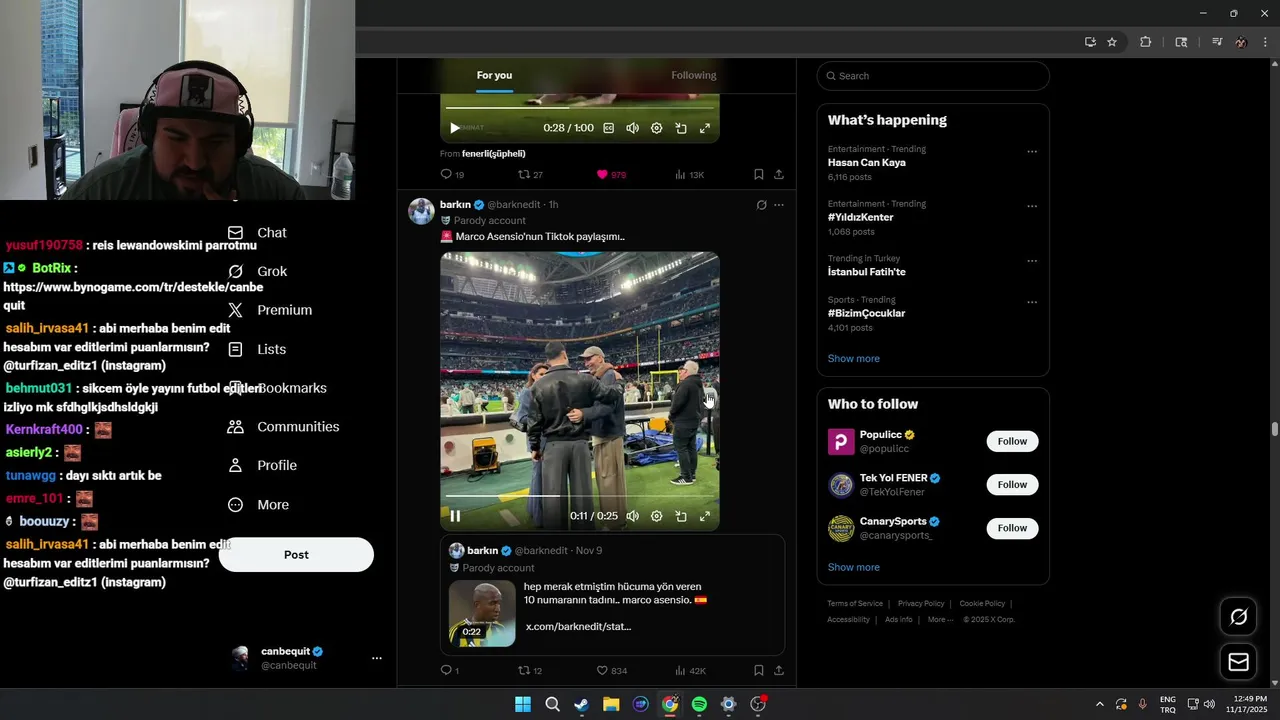The width and height of the screenshot is (1280, 720).
Task: Focus the X Search field
Action: pyautogui.click(x=933, y=76)
